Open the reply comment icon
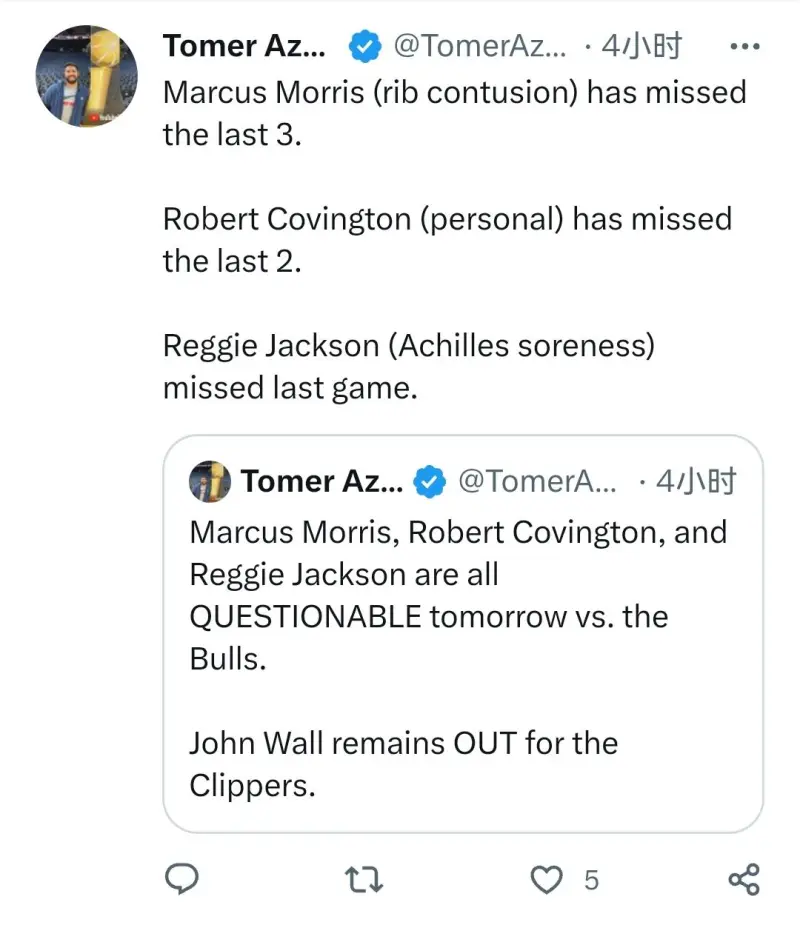Screen dimensions: 800x925 coord(181,879)
